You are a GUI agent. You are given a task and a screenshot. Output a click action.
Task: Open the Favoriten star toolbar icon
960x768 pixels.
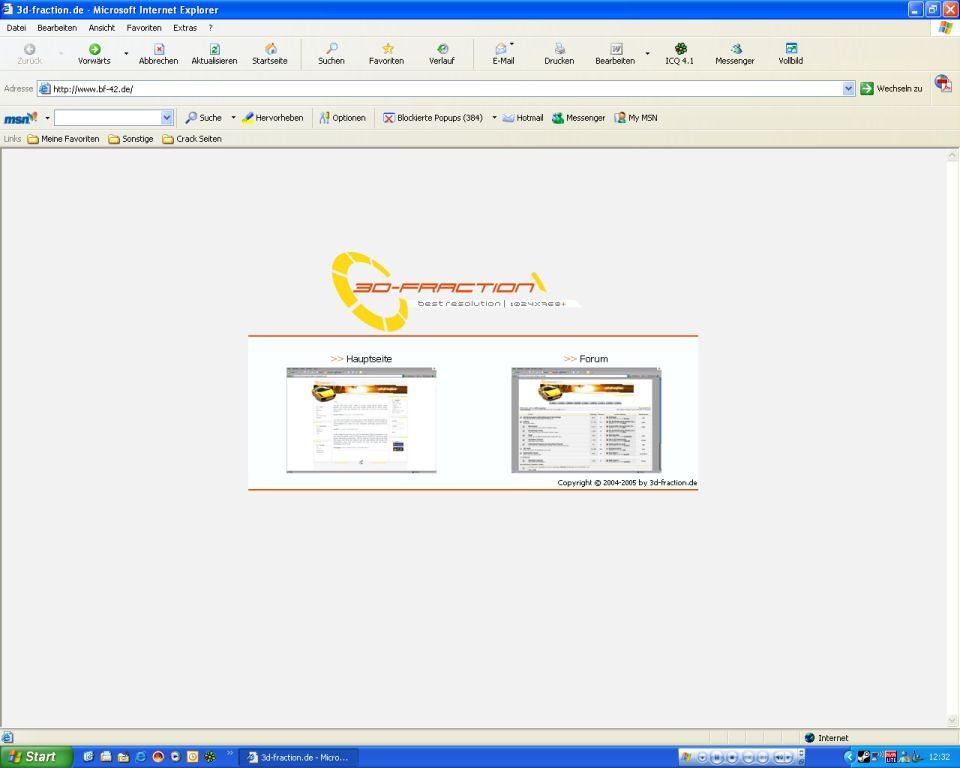click(387, 49)
